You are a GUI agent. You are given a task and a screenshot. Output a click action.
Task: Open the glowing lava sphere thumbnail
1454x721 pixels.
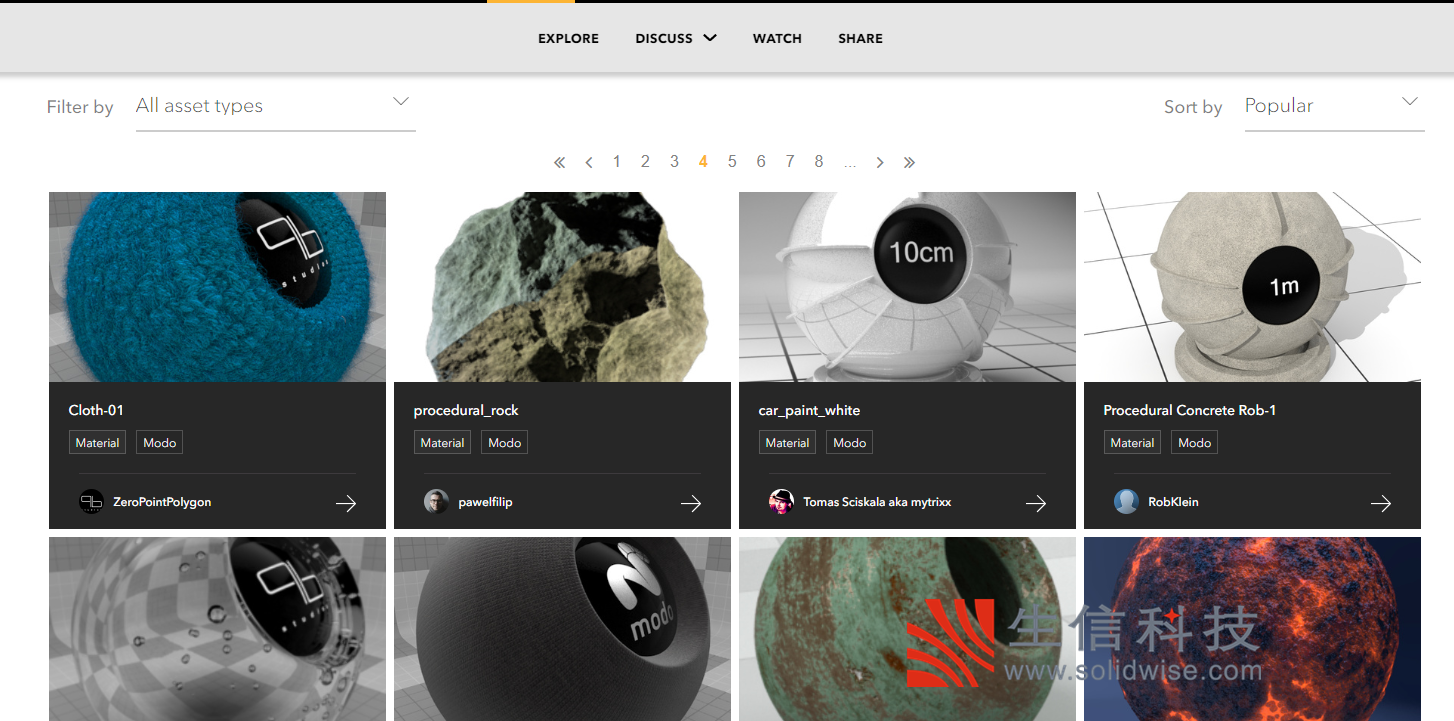click(x=1252, y=629)
